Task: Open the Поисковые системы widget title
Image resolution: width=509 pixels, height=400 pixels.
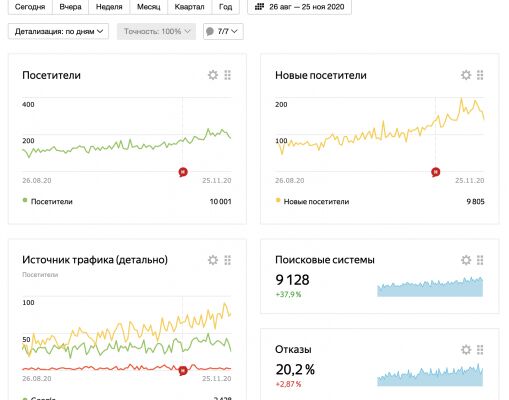Action: click(325, 260)
